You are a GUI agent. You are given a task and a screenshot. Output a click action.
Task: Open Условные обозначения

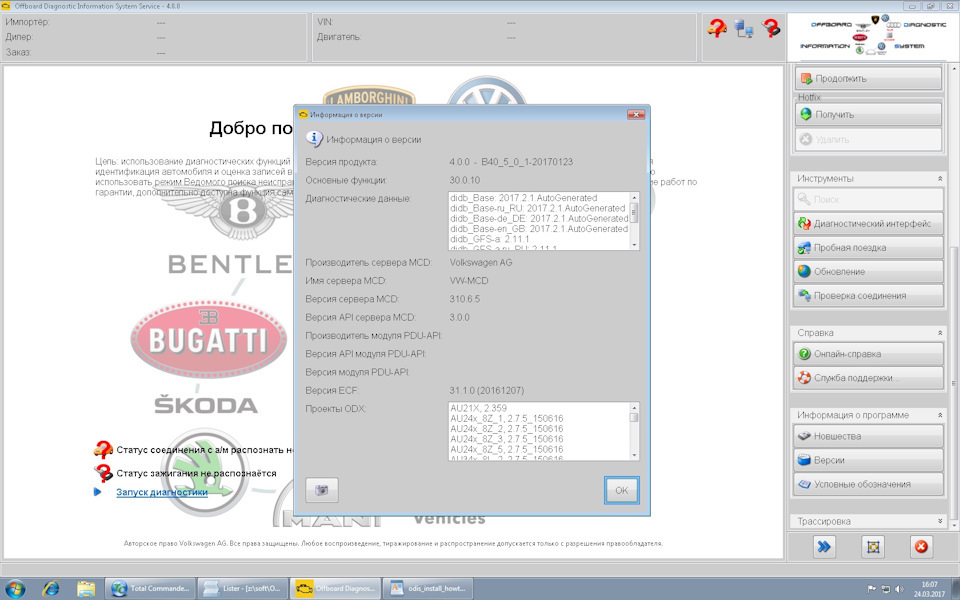coord(868,484)
